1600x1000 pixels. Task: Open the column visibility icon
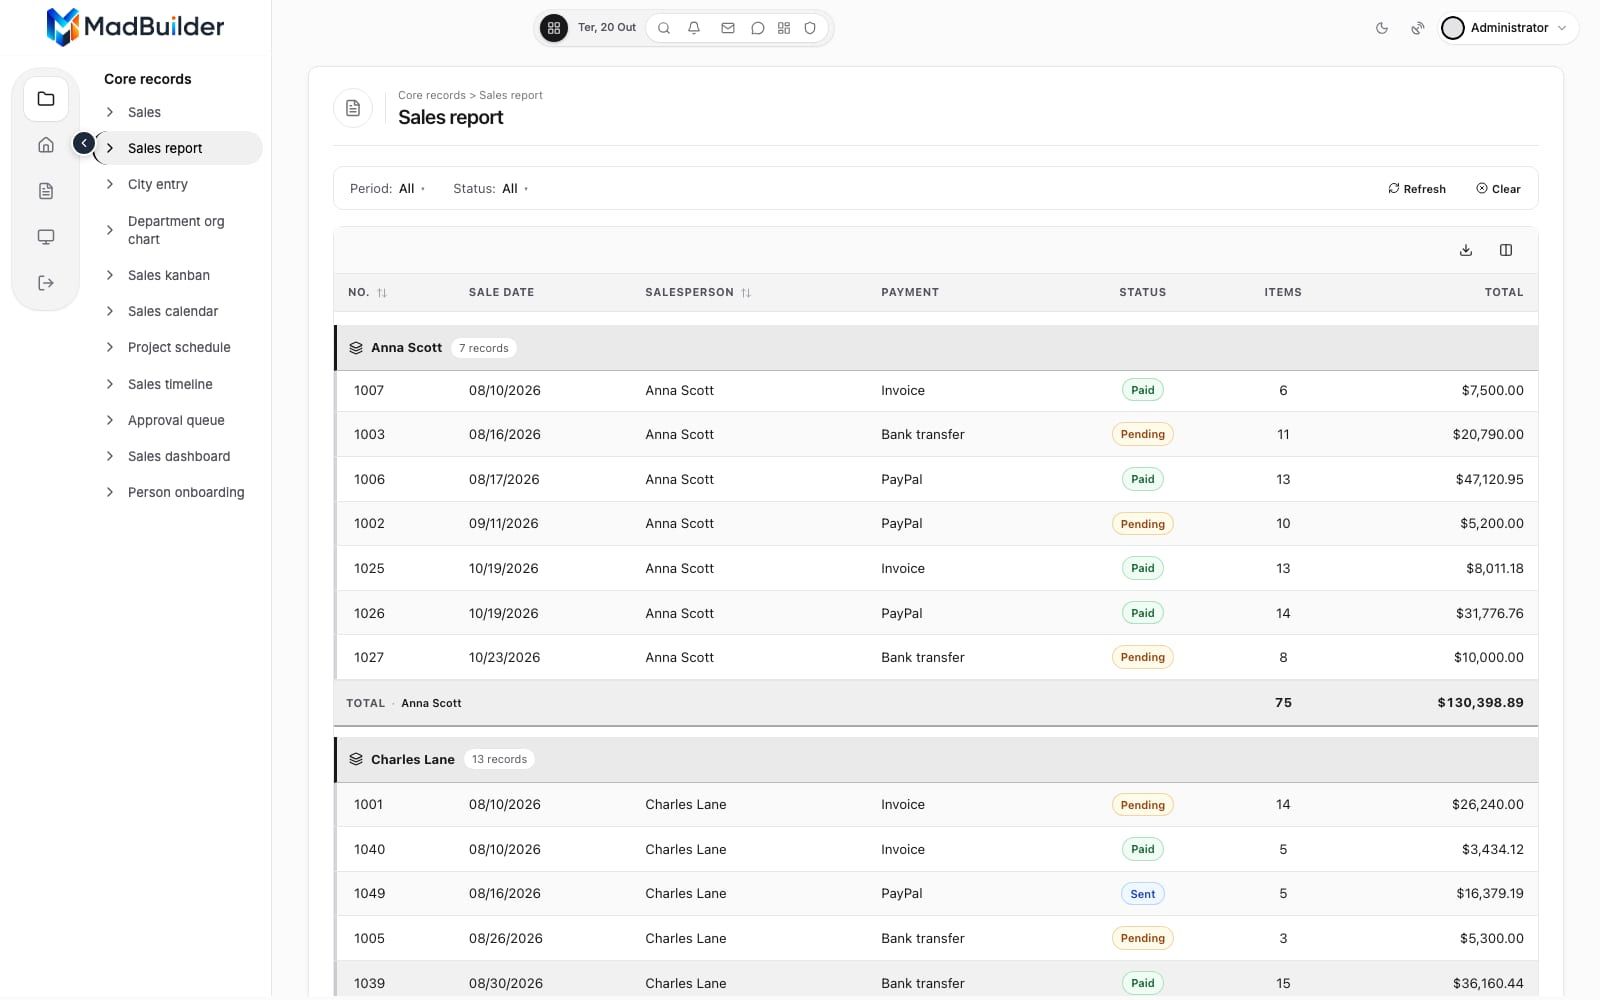1506,250
